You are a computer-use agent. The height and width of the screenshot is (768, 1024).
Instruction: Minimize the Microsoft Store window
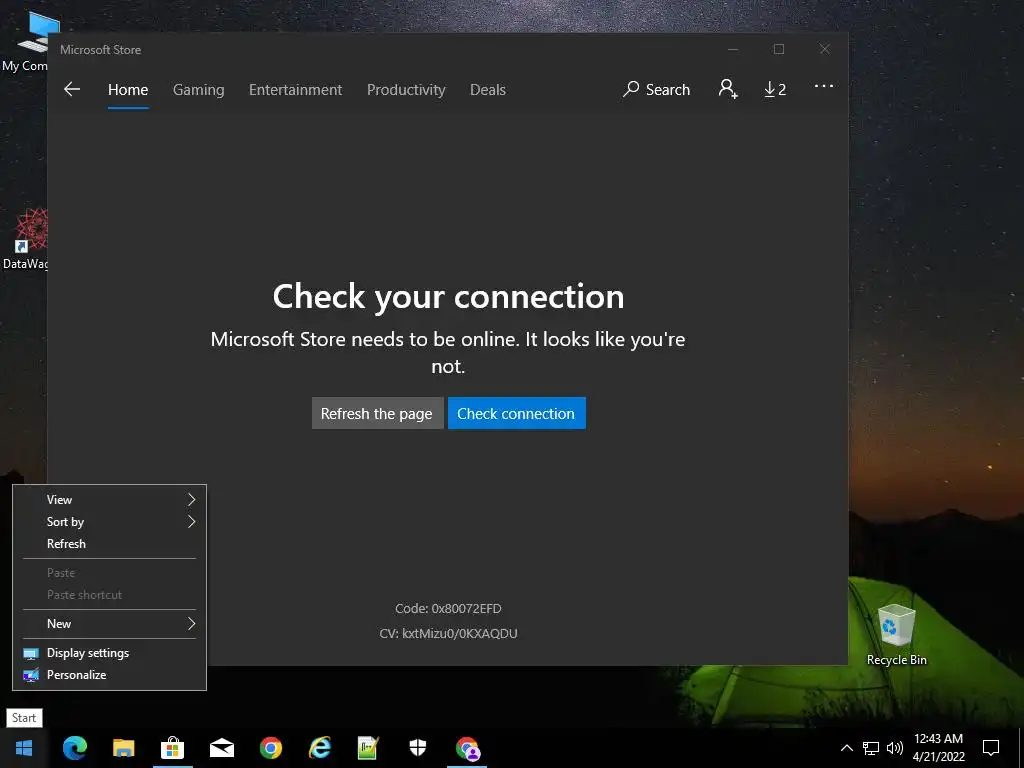tap(733, 50)
